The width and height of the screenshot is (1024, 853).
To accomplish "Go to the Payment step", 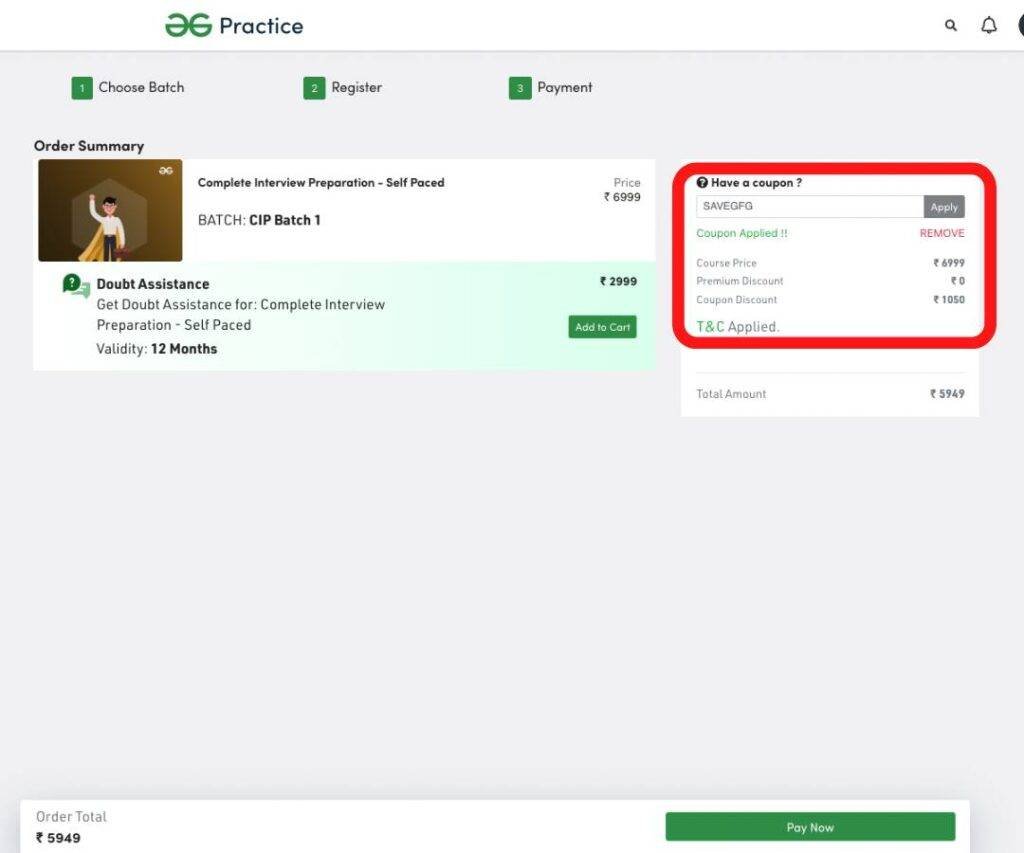I will click(x=564, y=87).
